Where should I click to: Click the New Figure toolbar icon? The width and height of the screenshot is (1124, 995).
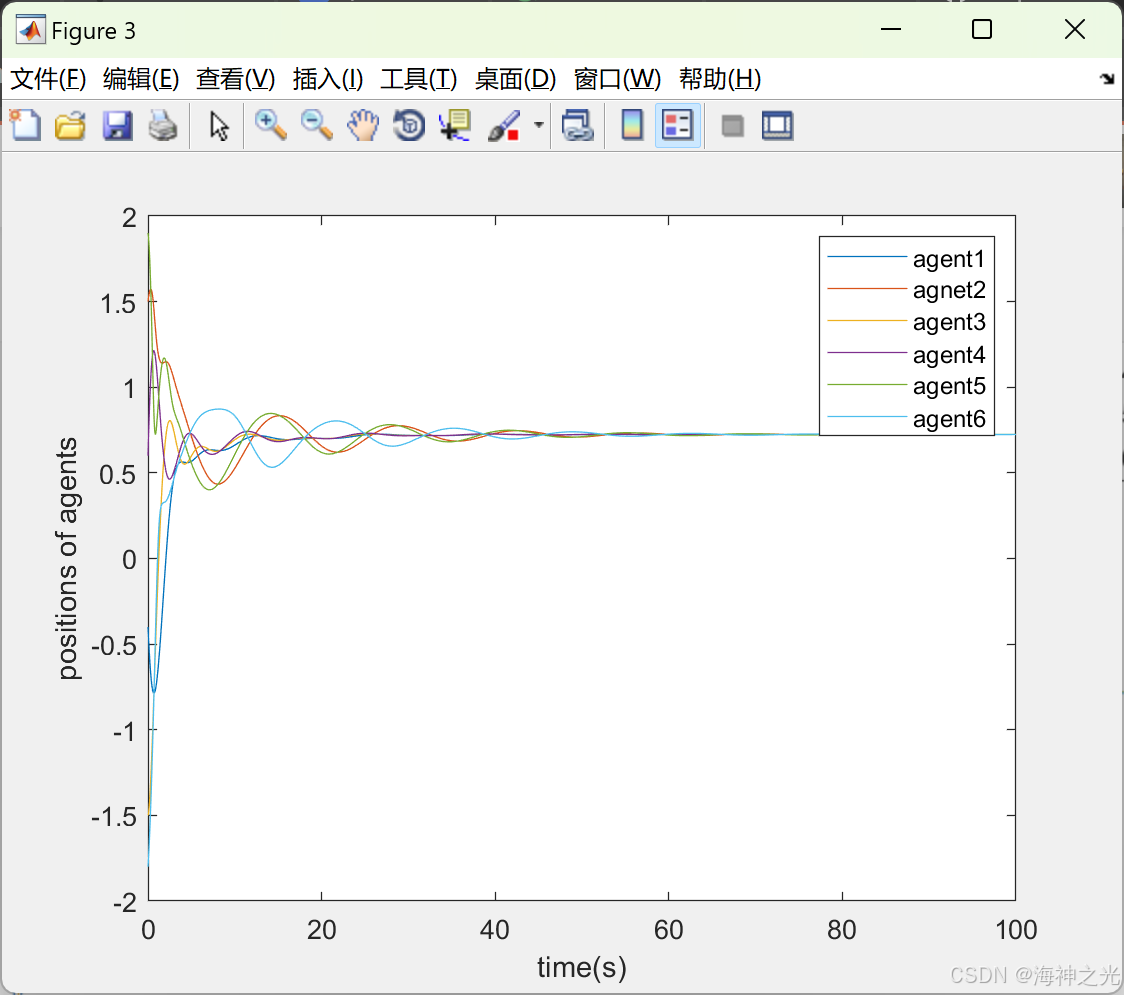tap(25, 125)
